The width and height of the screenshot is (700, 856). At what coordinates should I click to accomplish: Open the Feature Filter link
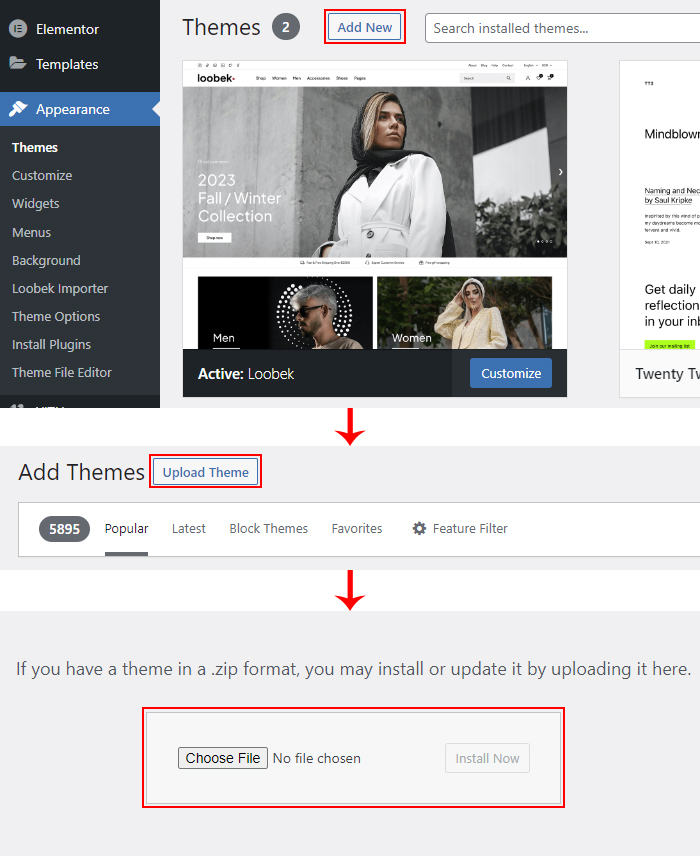point(460,528)
